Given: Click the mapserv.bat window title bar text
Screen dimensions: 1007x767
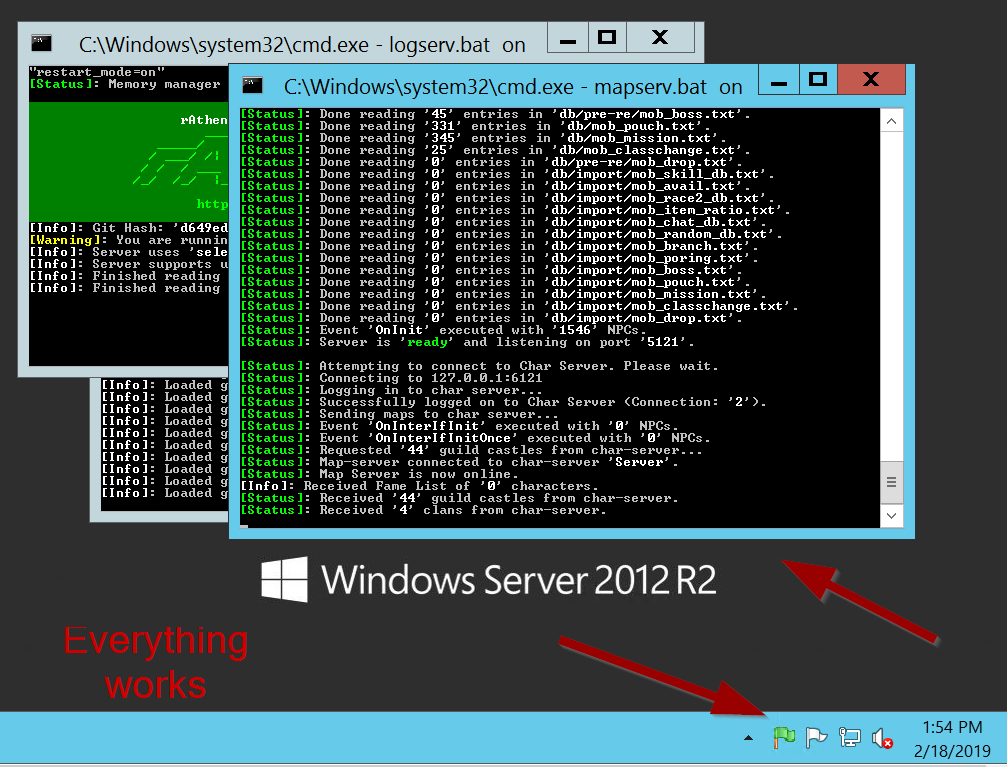Looking at the screenshot, I should (513, 87).
